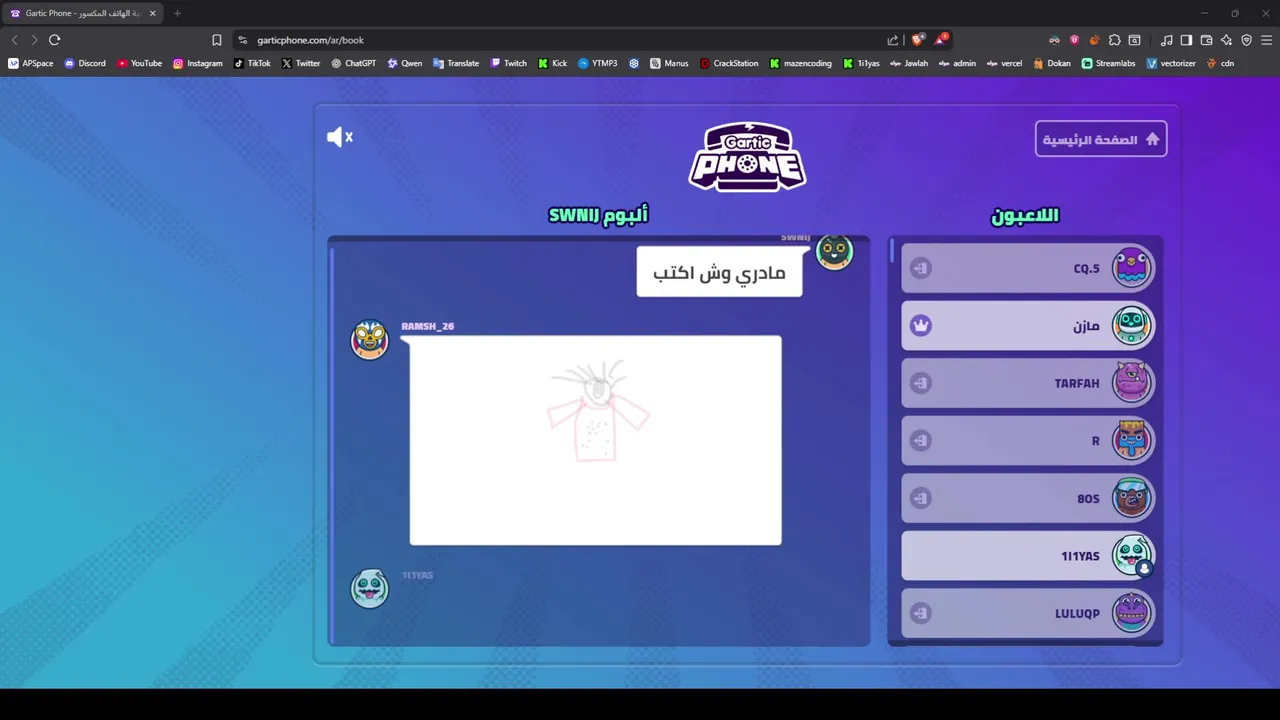
Task: Open Brave Wallet icon
Action: pyautogui.click(x=1206, y=40)
